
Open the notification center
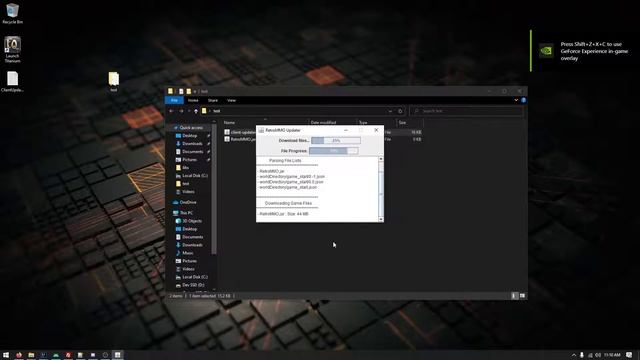tap(629, 355)
